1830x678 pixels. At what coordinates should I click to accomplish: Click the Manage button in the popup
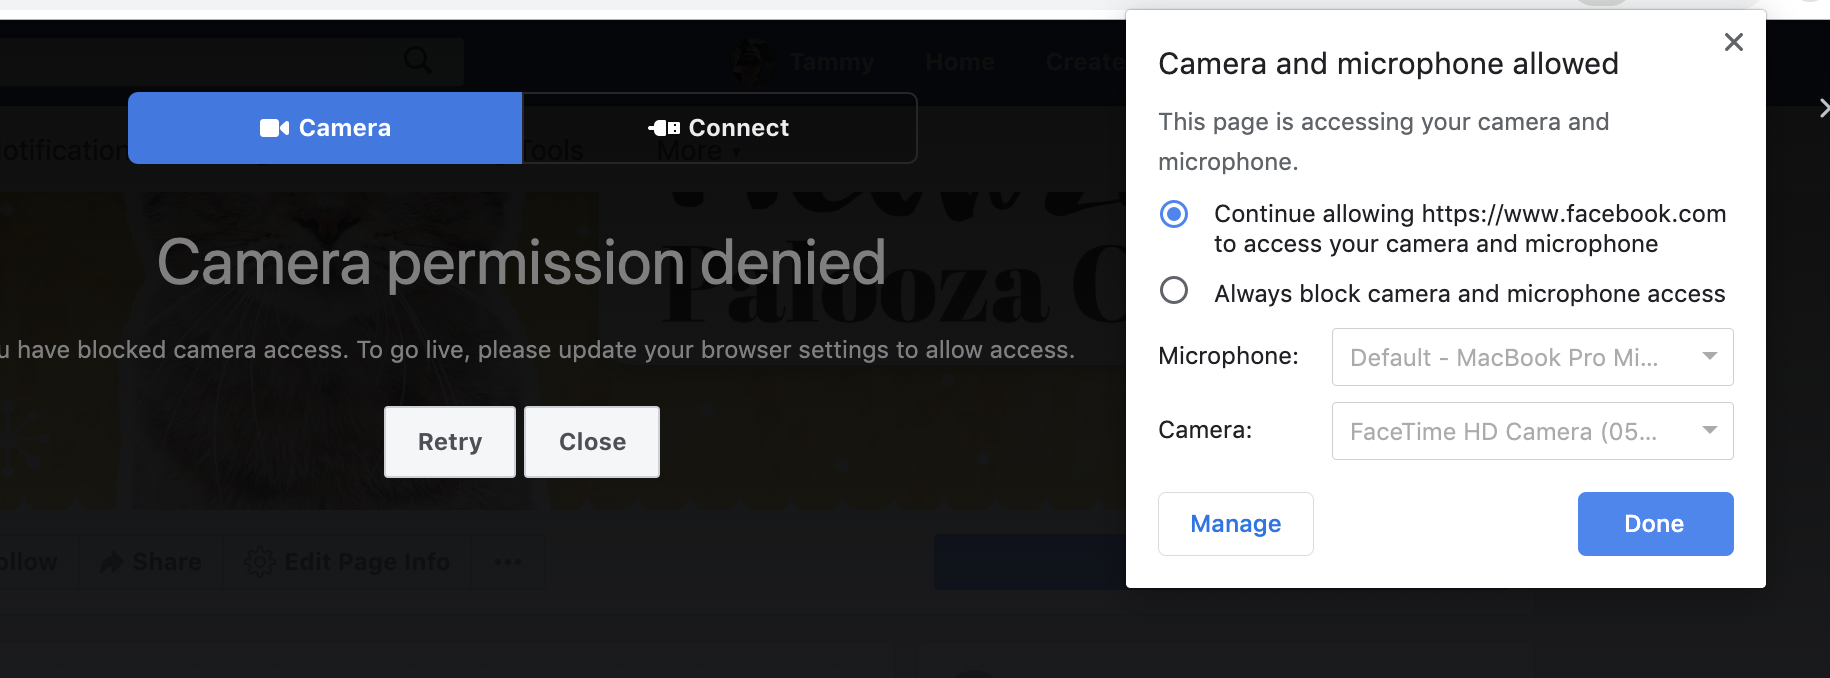tap(1235, 524)
